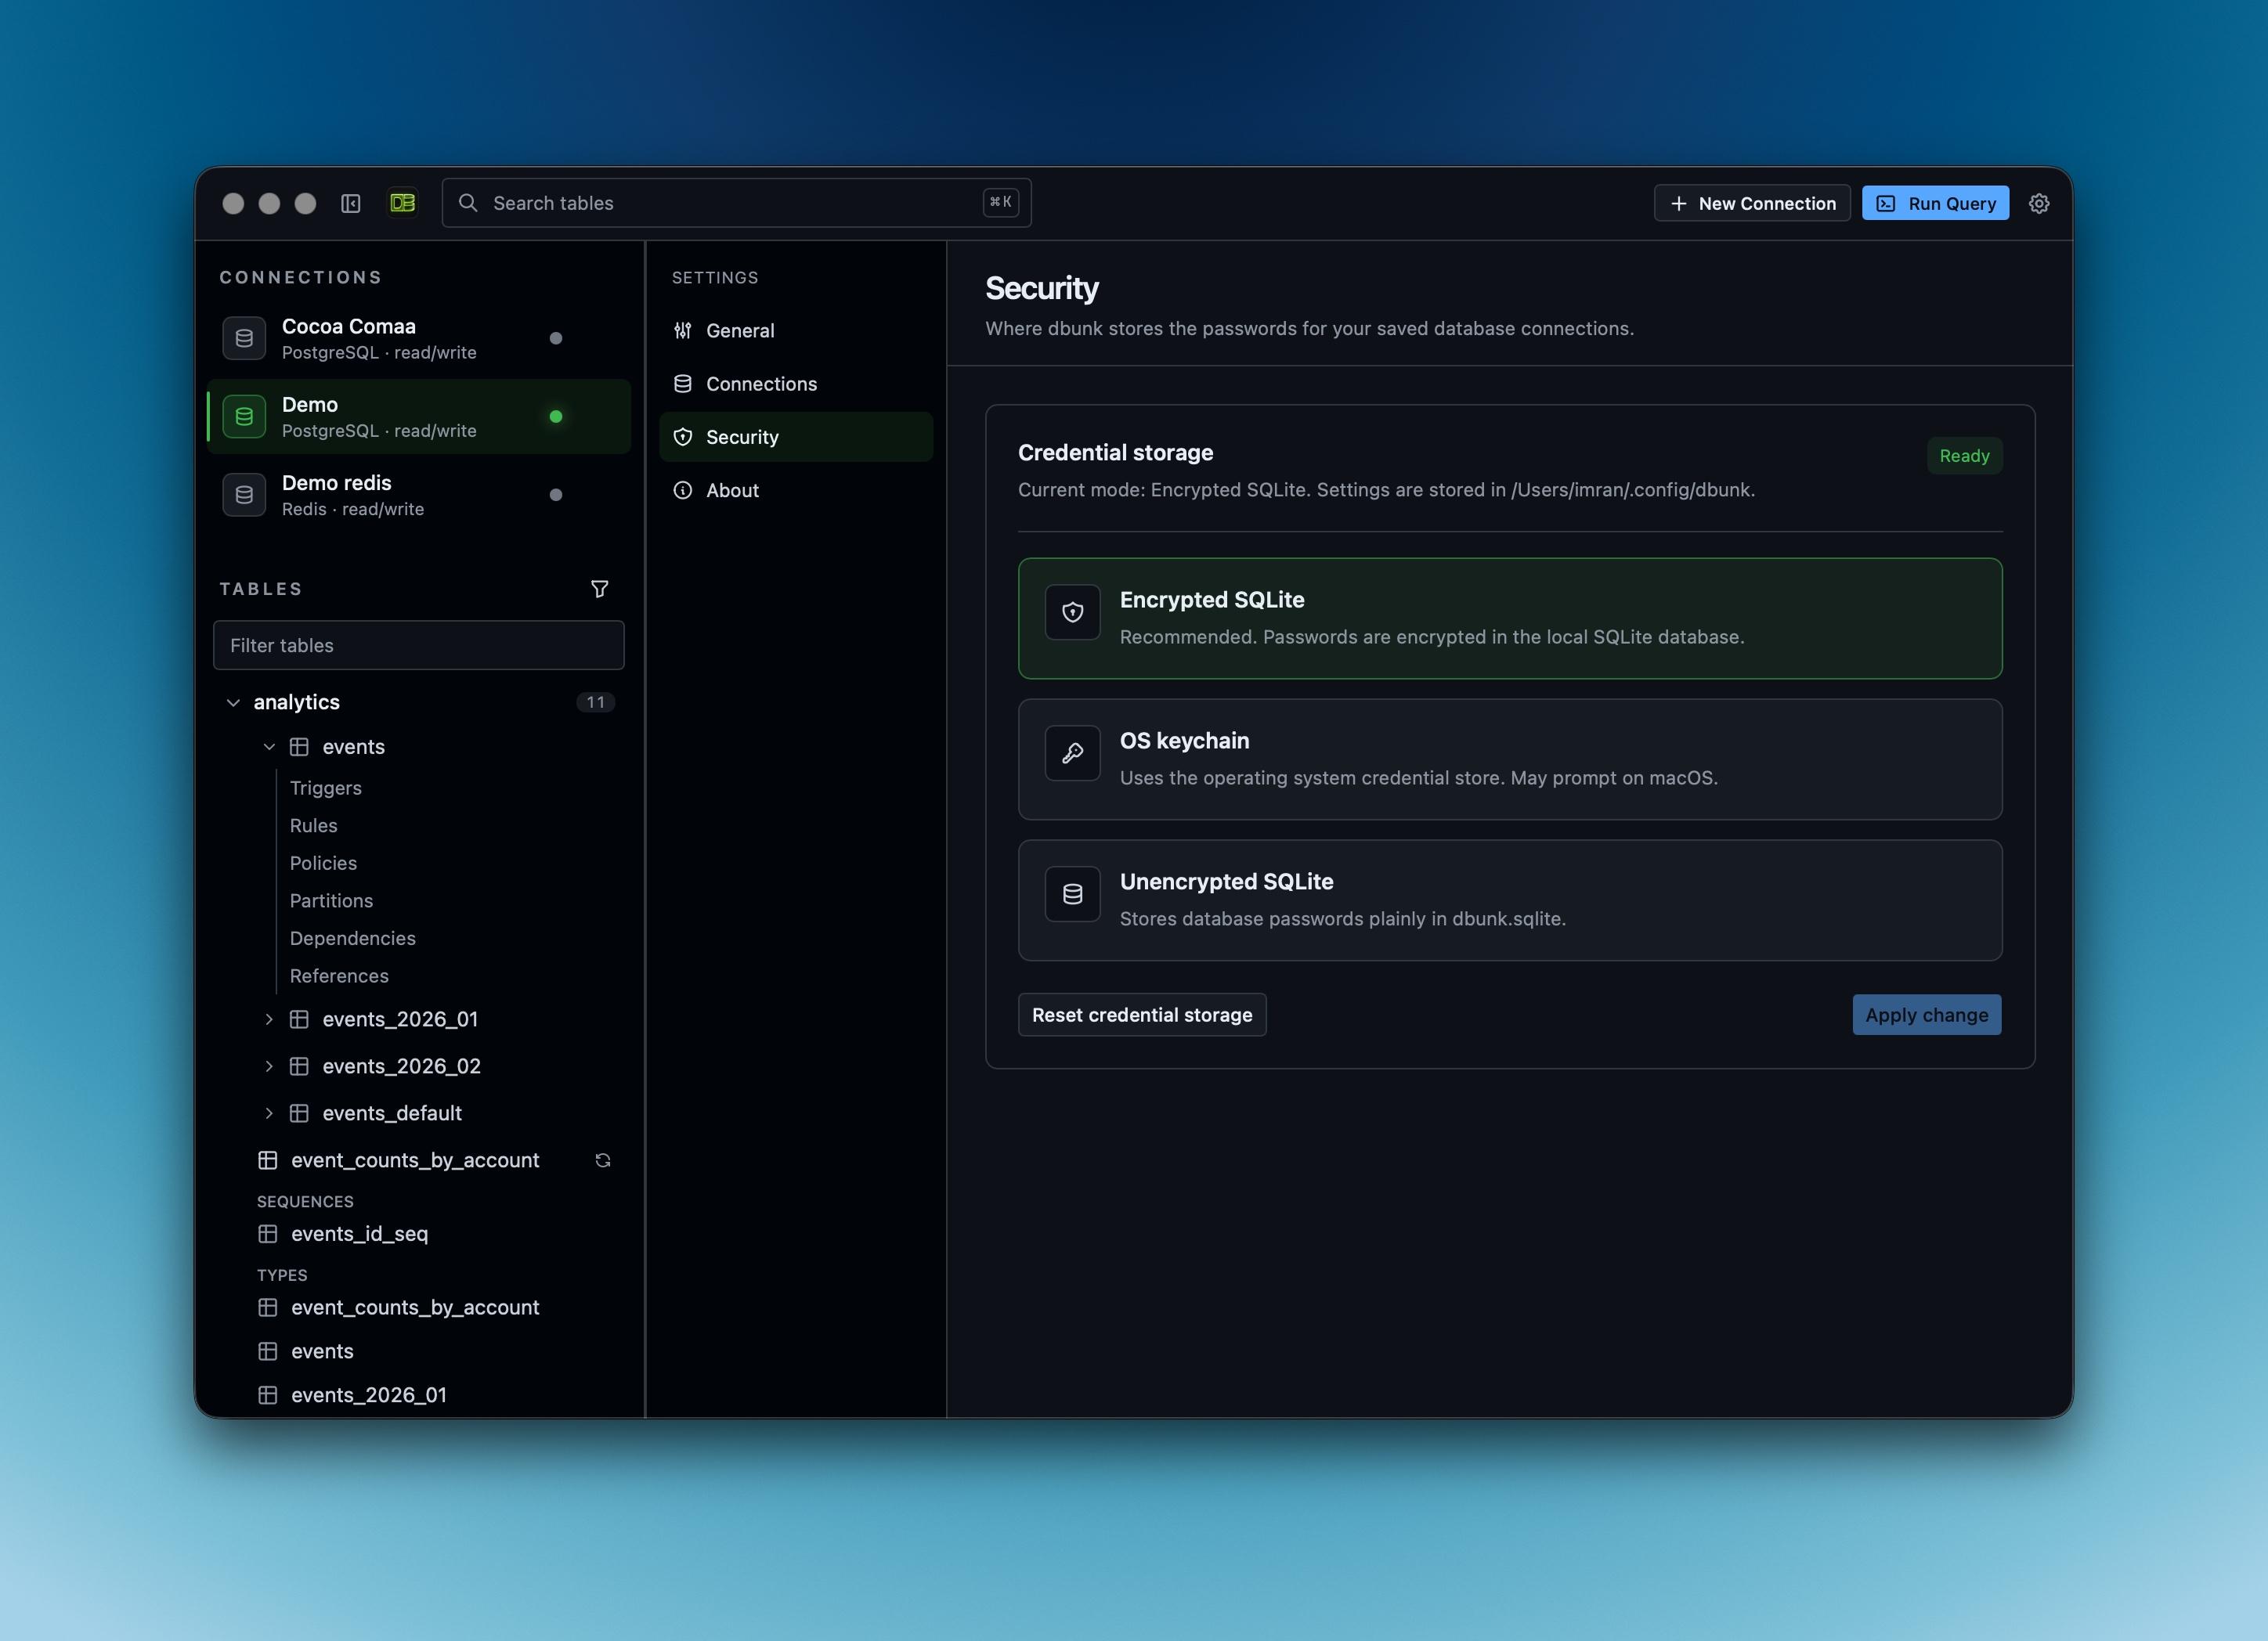Viewport: 2268px width, 1641px height.
Task: Click the General sliders icon
Action: pyautogui.click(x=683, y=330)
